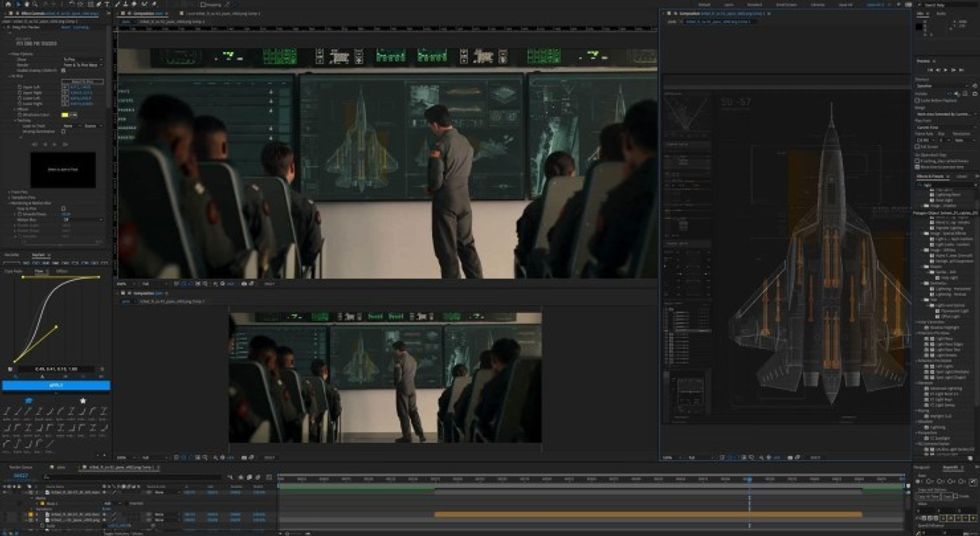The width and height of the screenshot is (980, 536).
Task: Open the Render dropdown in Effect Controls
Action: 82,65
